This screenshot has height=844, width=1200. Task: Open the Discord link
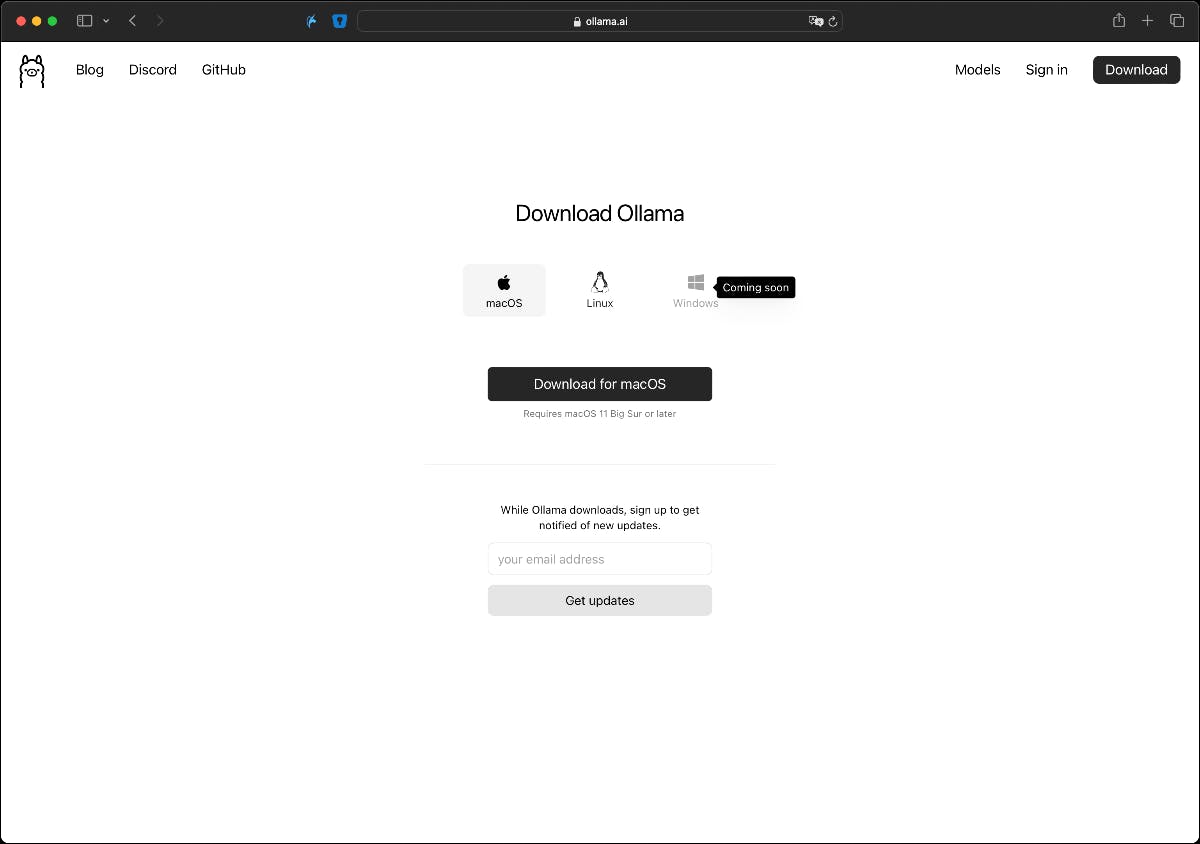(x=153, y=70)
